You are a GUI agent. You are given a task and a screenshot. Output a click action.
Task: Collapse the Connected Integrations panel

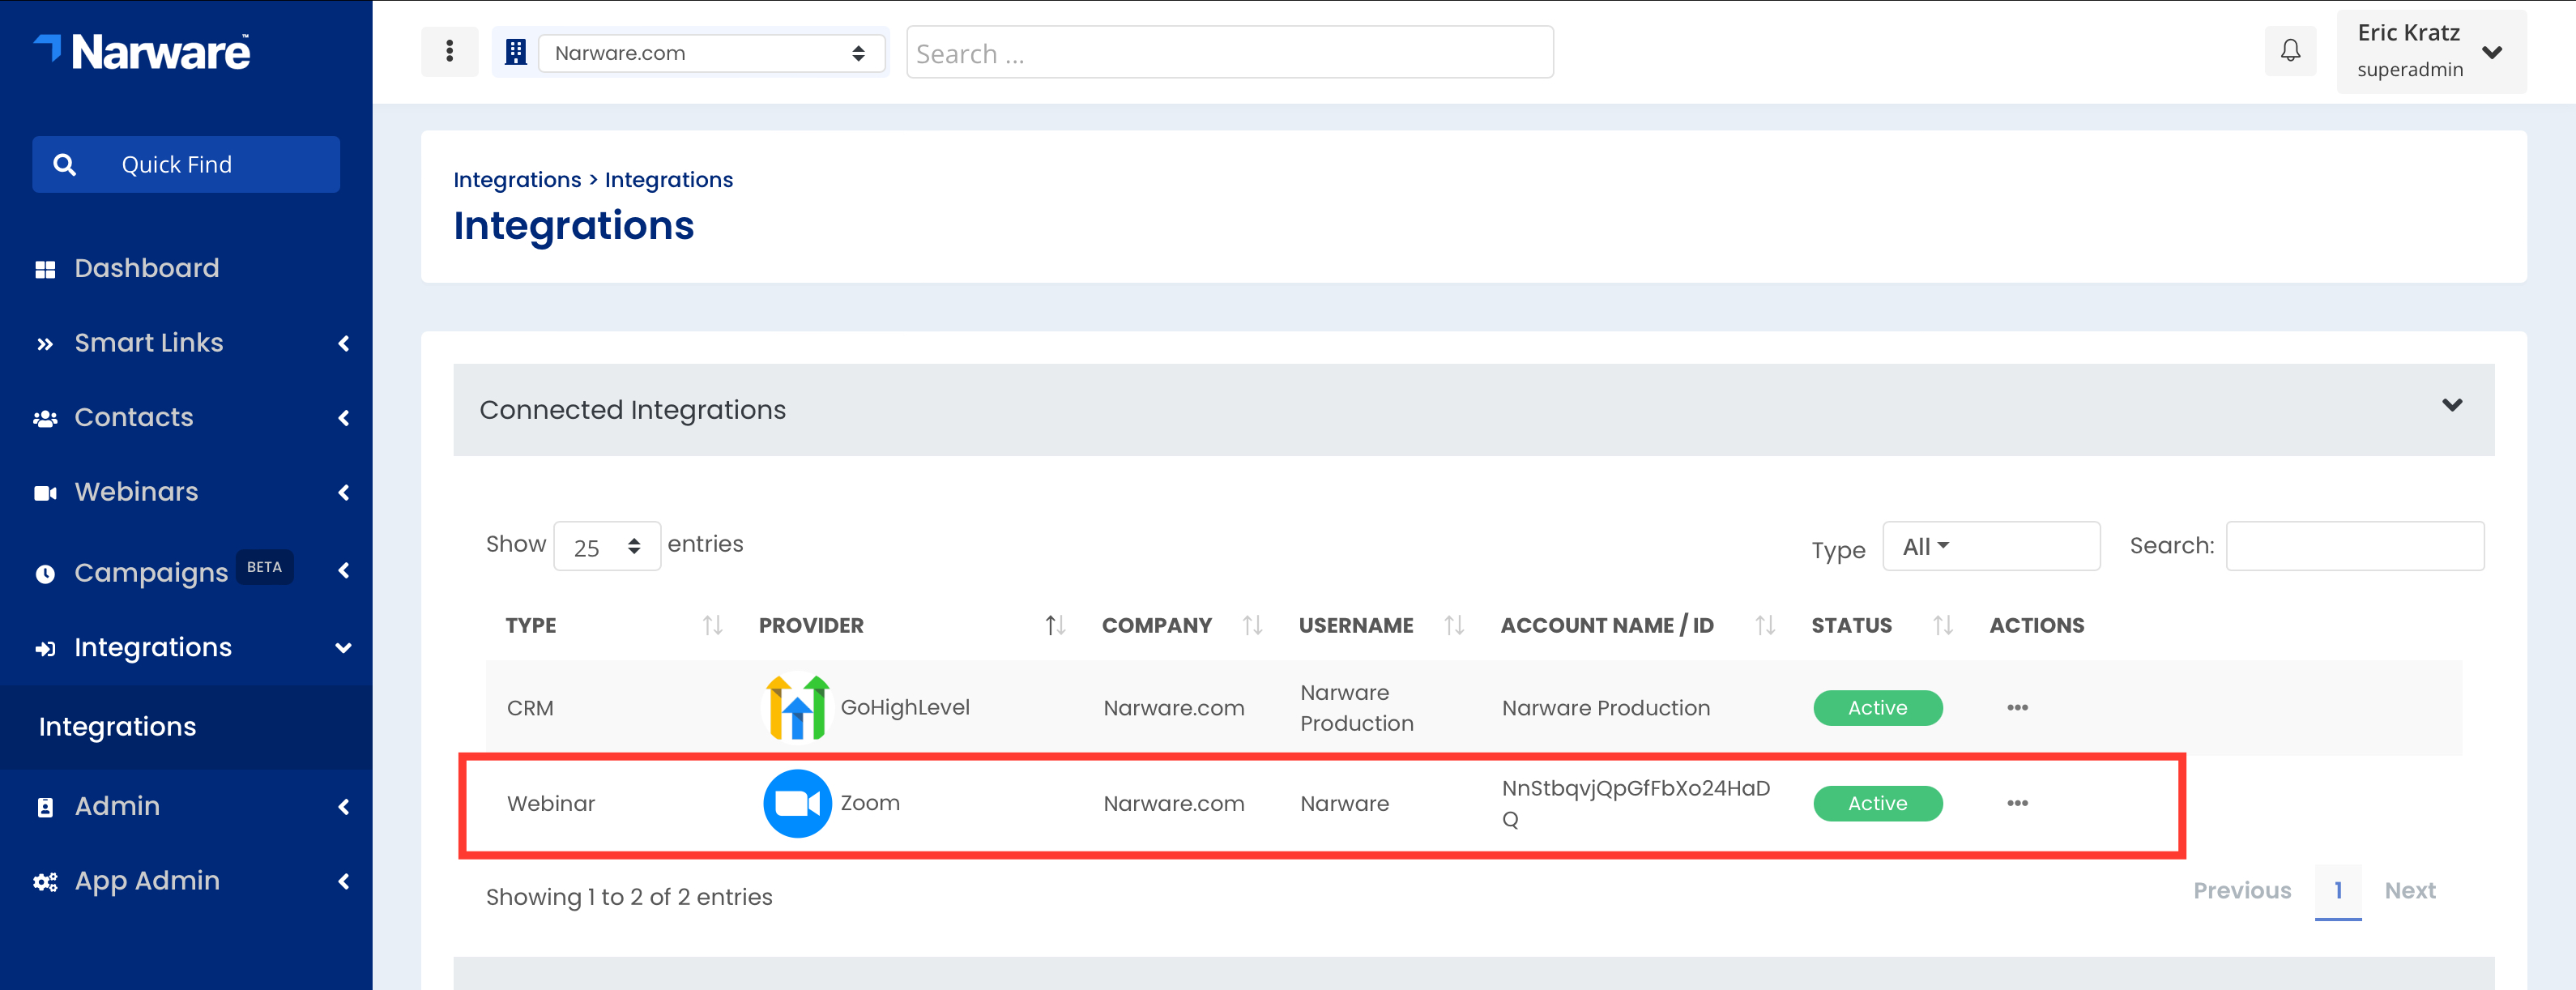[x=2451, y=406]
